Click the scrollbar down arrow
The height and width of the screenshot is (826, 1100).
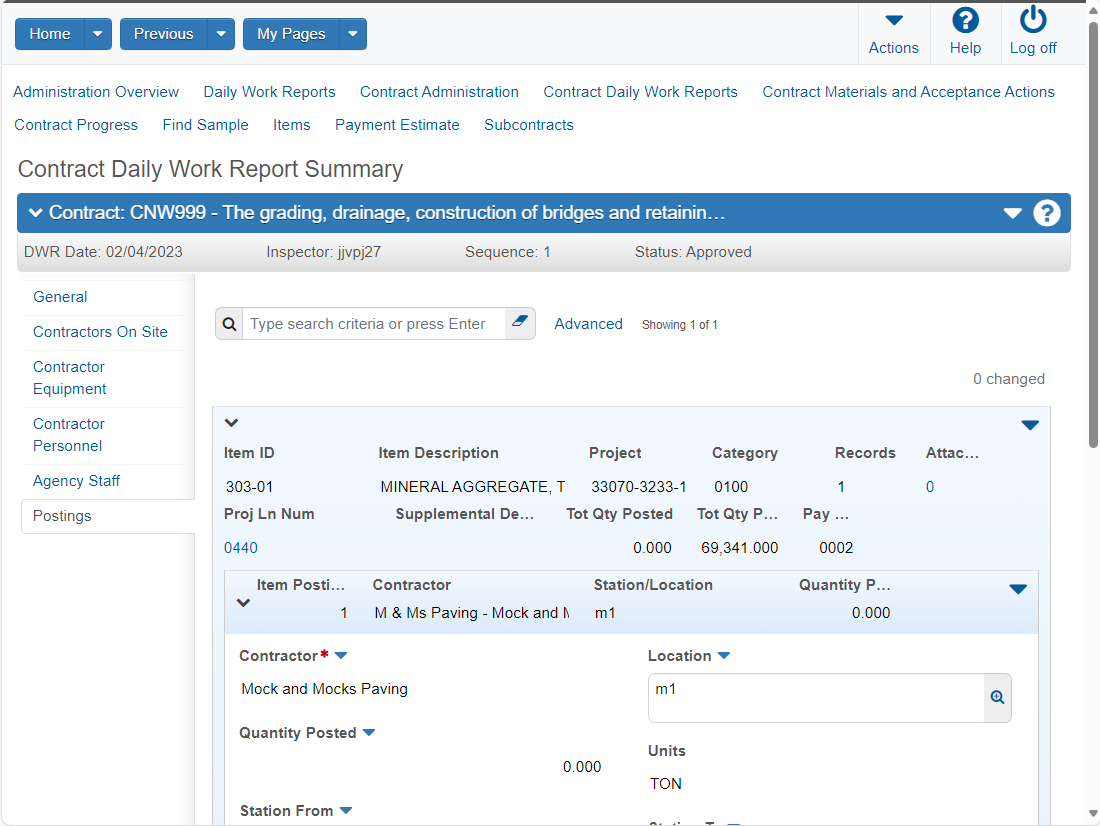(1093, 814)
